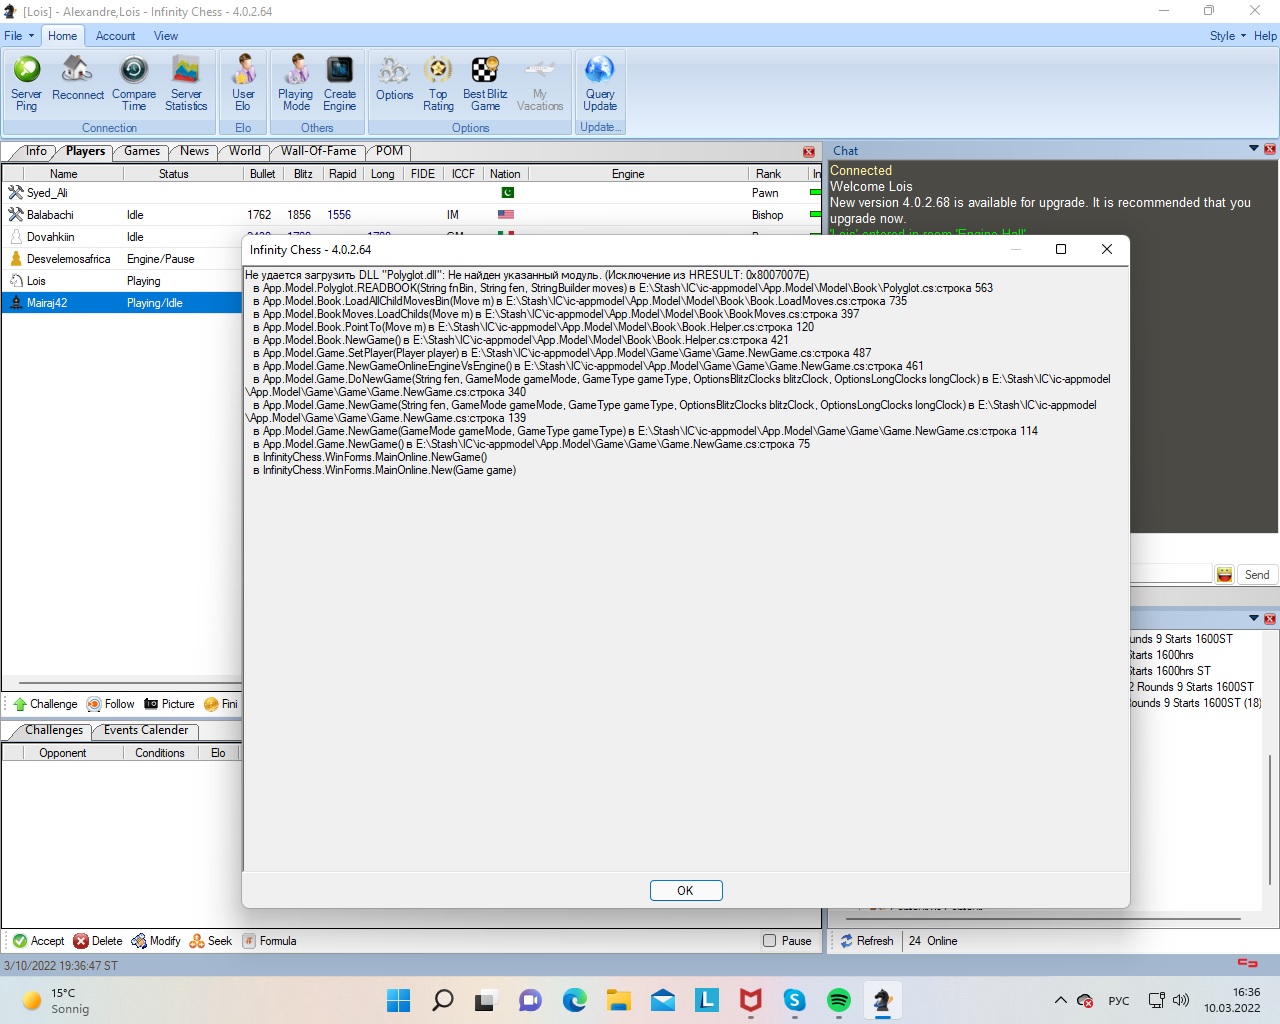Switch to the Games tab
The height and width of the screenshot is (1024, 1280).
[x=142, y=151]
